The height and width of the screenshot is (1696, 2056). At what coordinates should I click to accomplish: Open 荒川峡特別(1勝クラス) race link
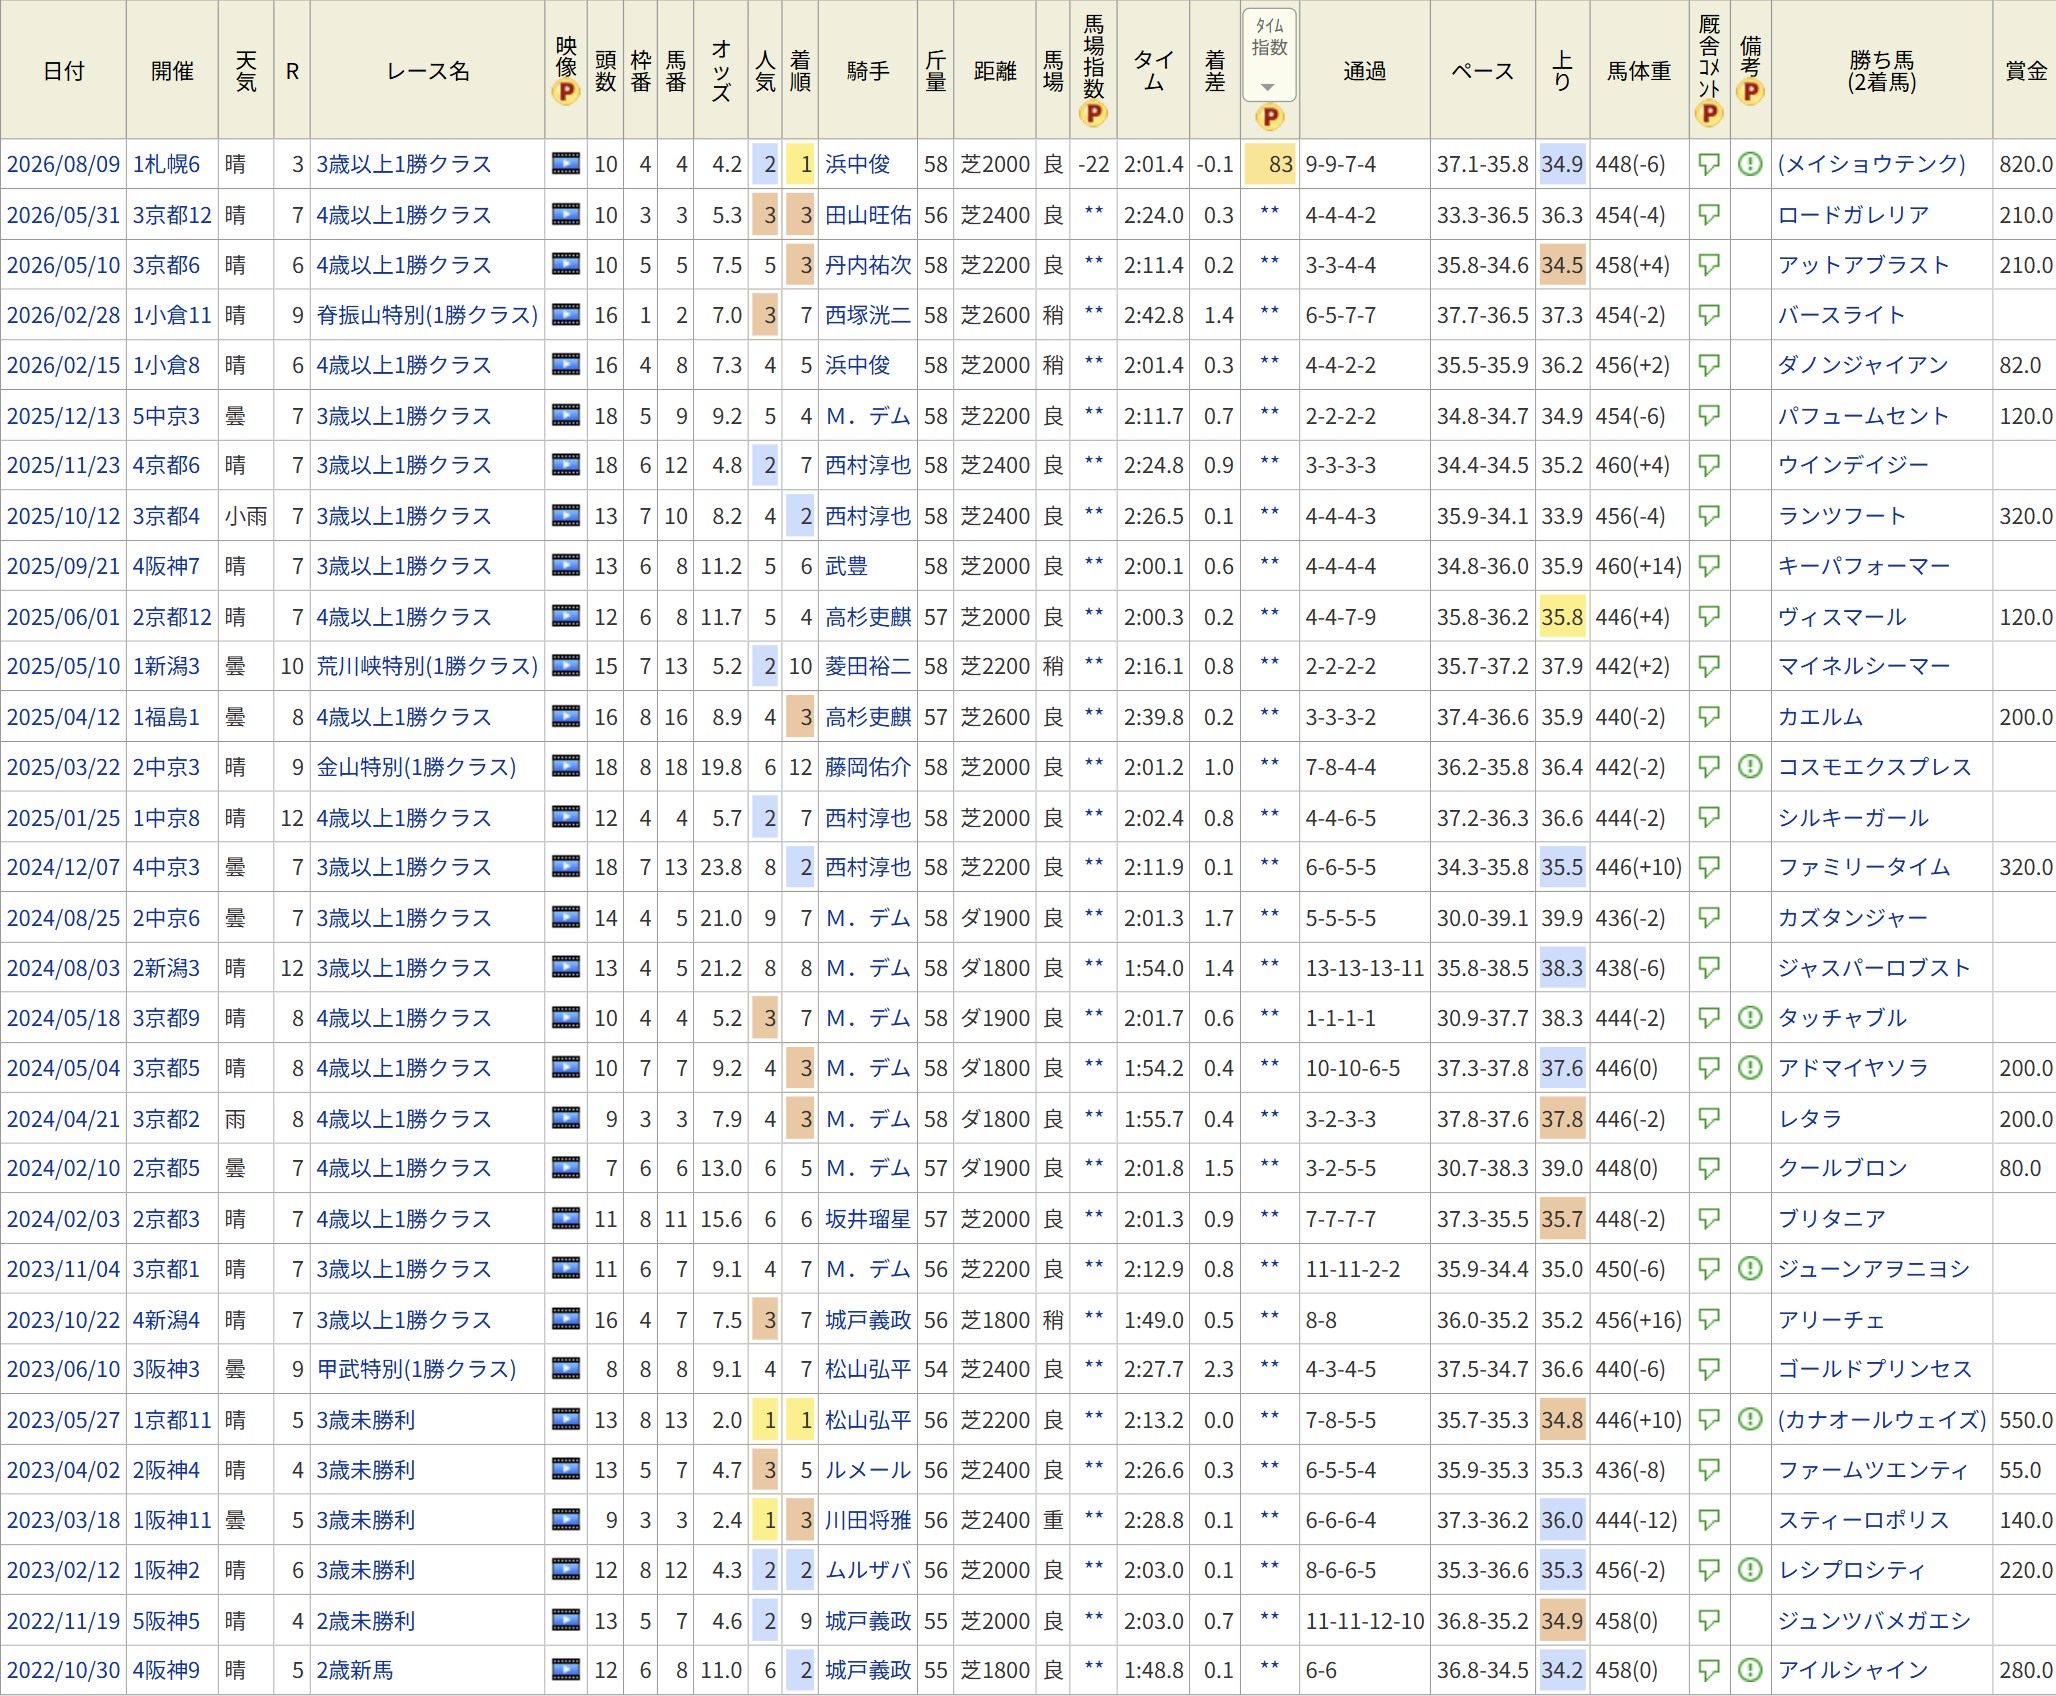(x=427, y=666)
